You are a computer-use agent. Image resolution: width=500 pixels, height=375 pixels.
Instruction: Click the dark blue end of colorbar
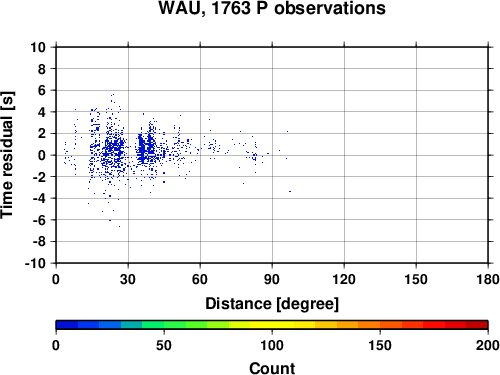pos(67,325)
